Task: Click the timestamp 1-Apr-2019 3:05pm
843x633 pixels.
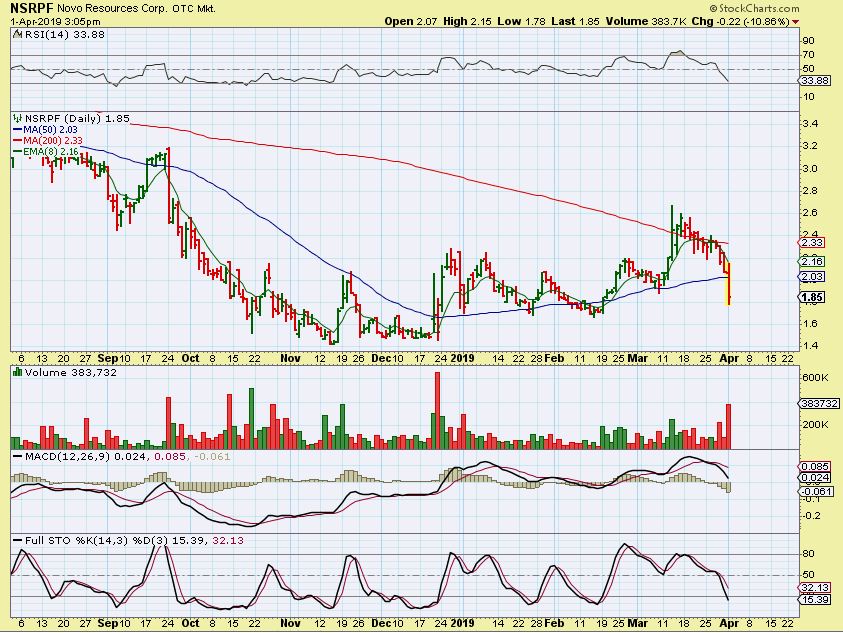Action: (55, 22)
